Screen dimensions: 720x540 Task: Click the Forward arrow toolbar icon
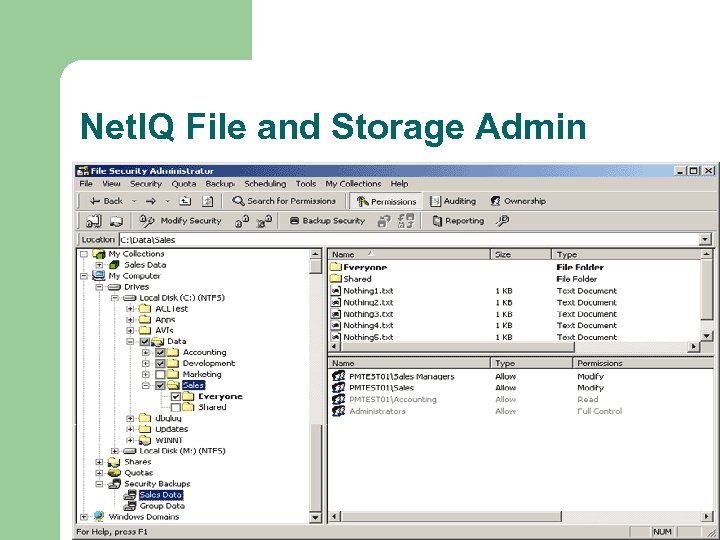point(151,201)
